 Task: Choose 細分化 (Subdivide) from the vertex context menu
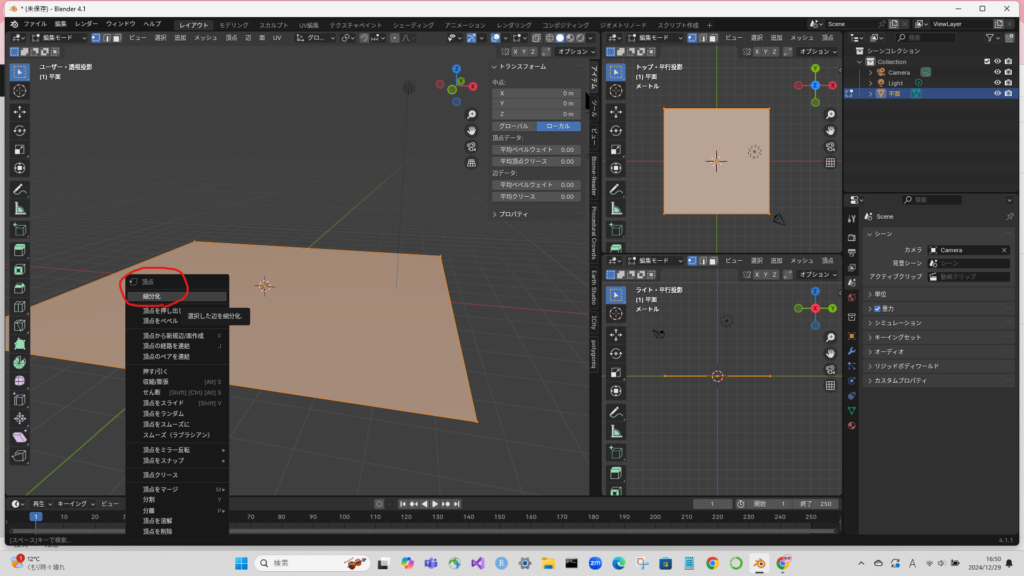152,296
